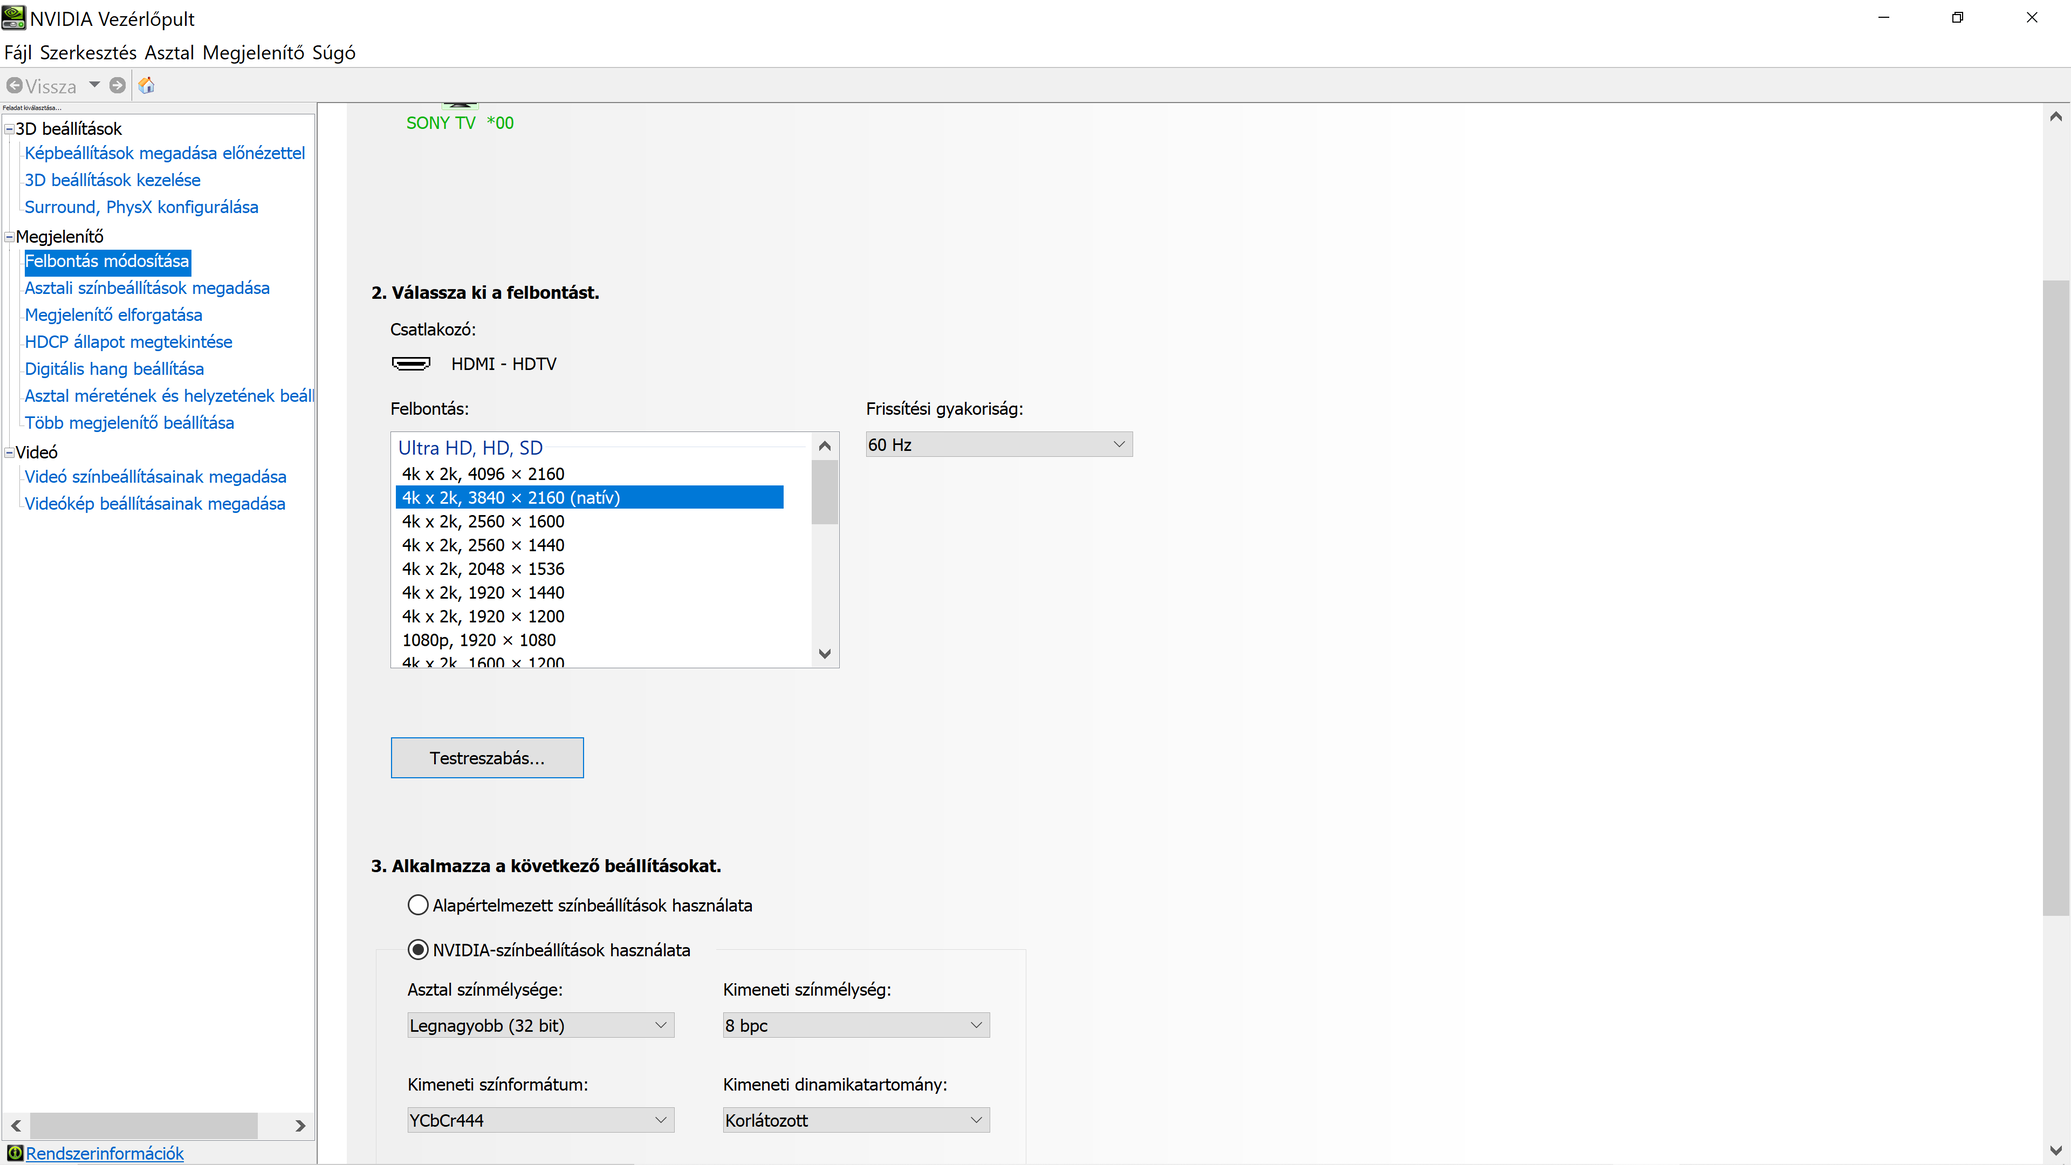Select NVIDIA-színbeállítások használata radio button
This screenshot has width=2071, height=1165.
pyautogui.click(x=418, y=950)
